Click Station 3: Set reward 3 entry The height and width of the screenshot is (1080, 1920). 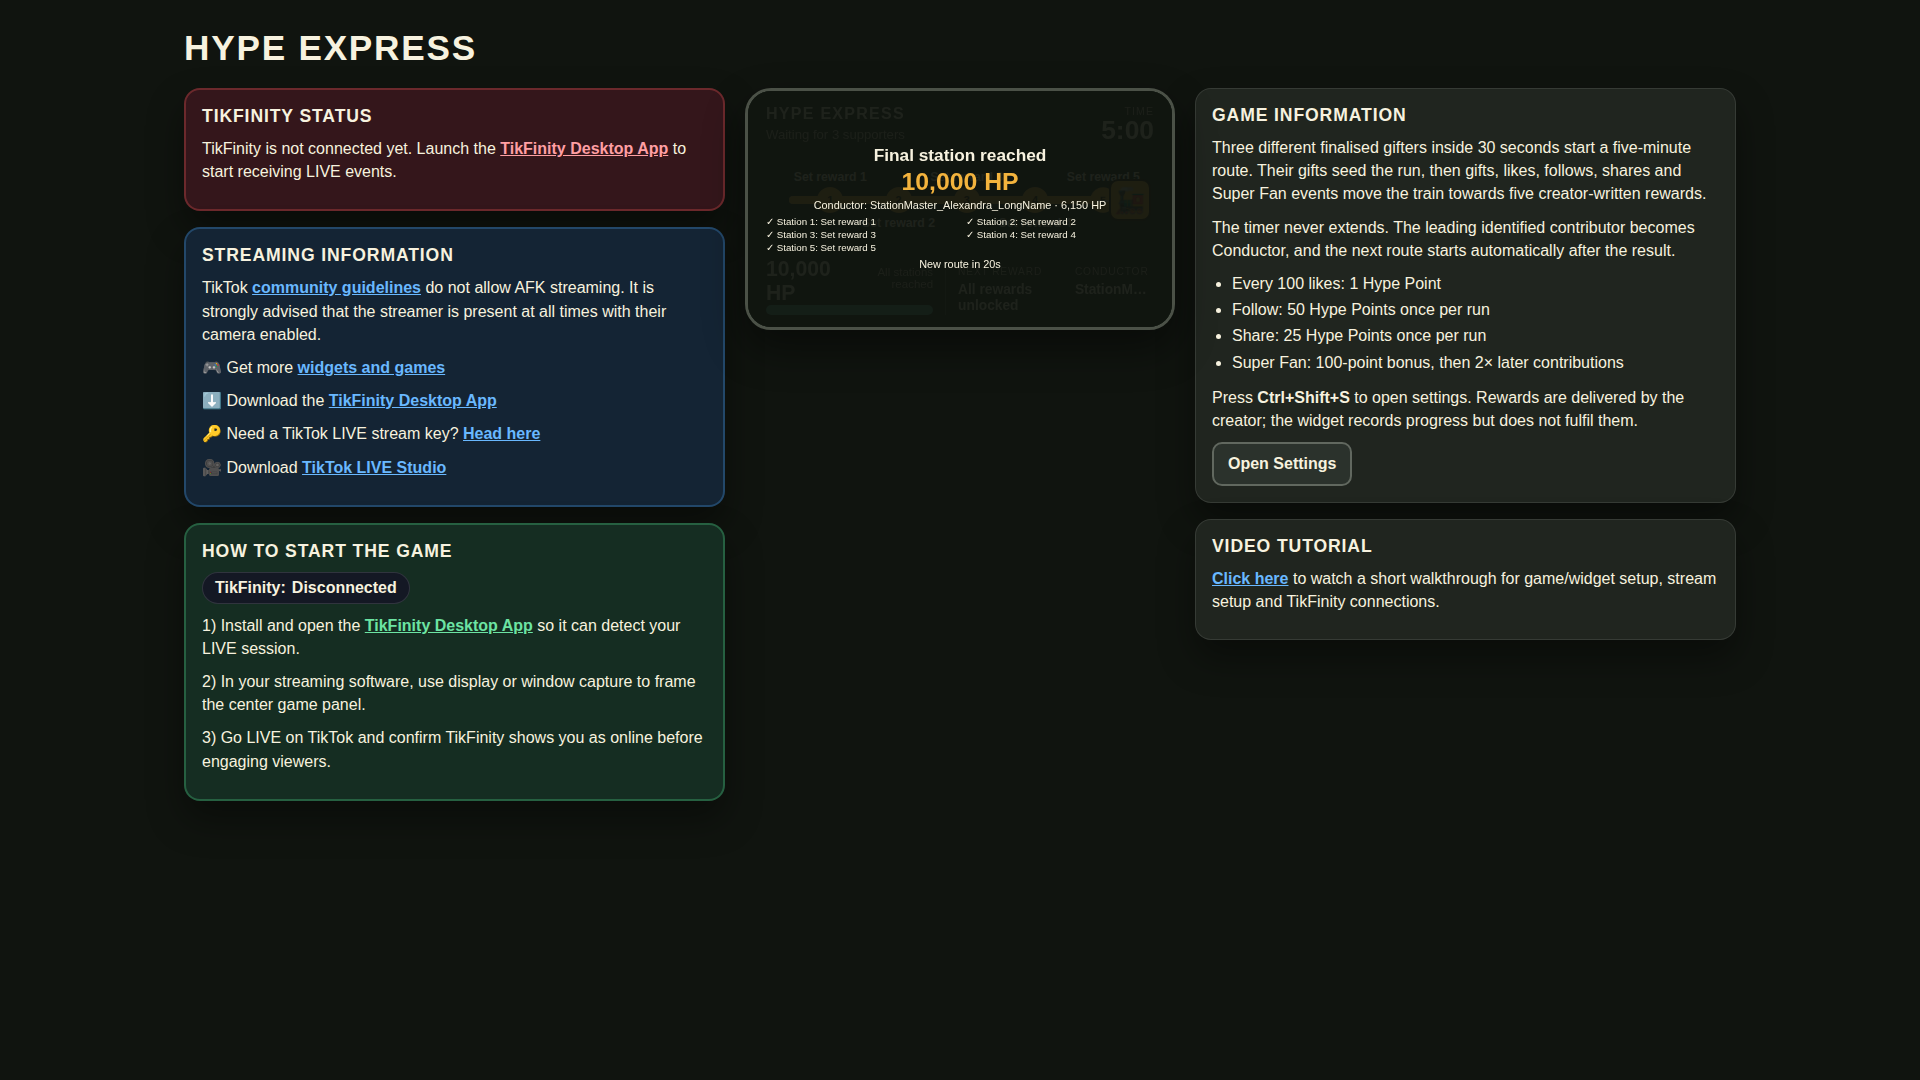click(821, 235)
